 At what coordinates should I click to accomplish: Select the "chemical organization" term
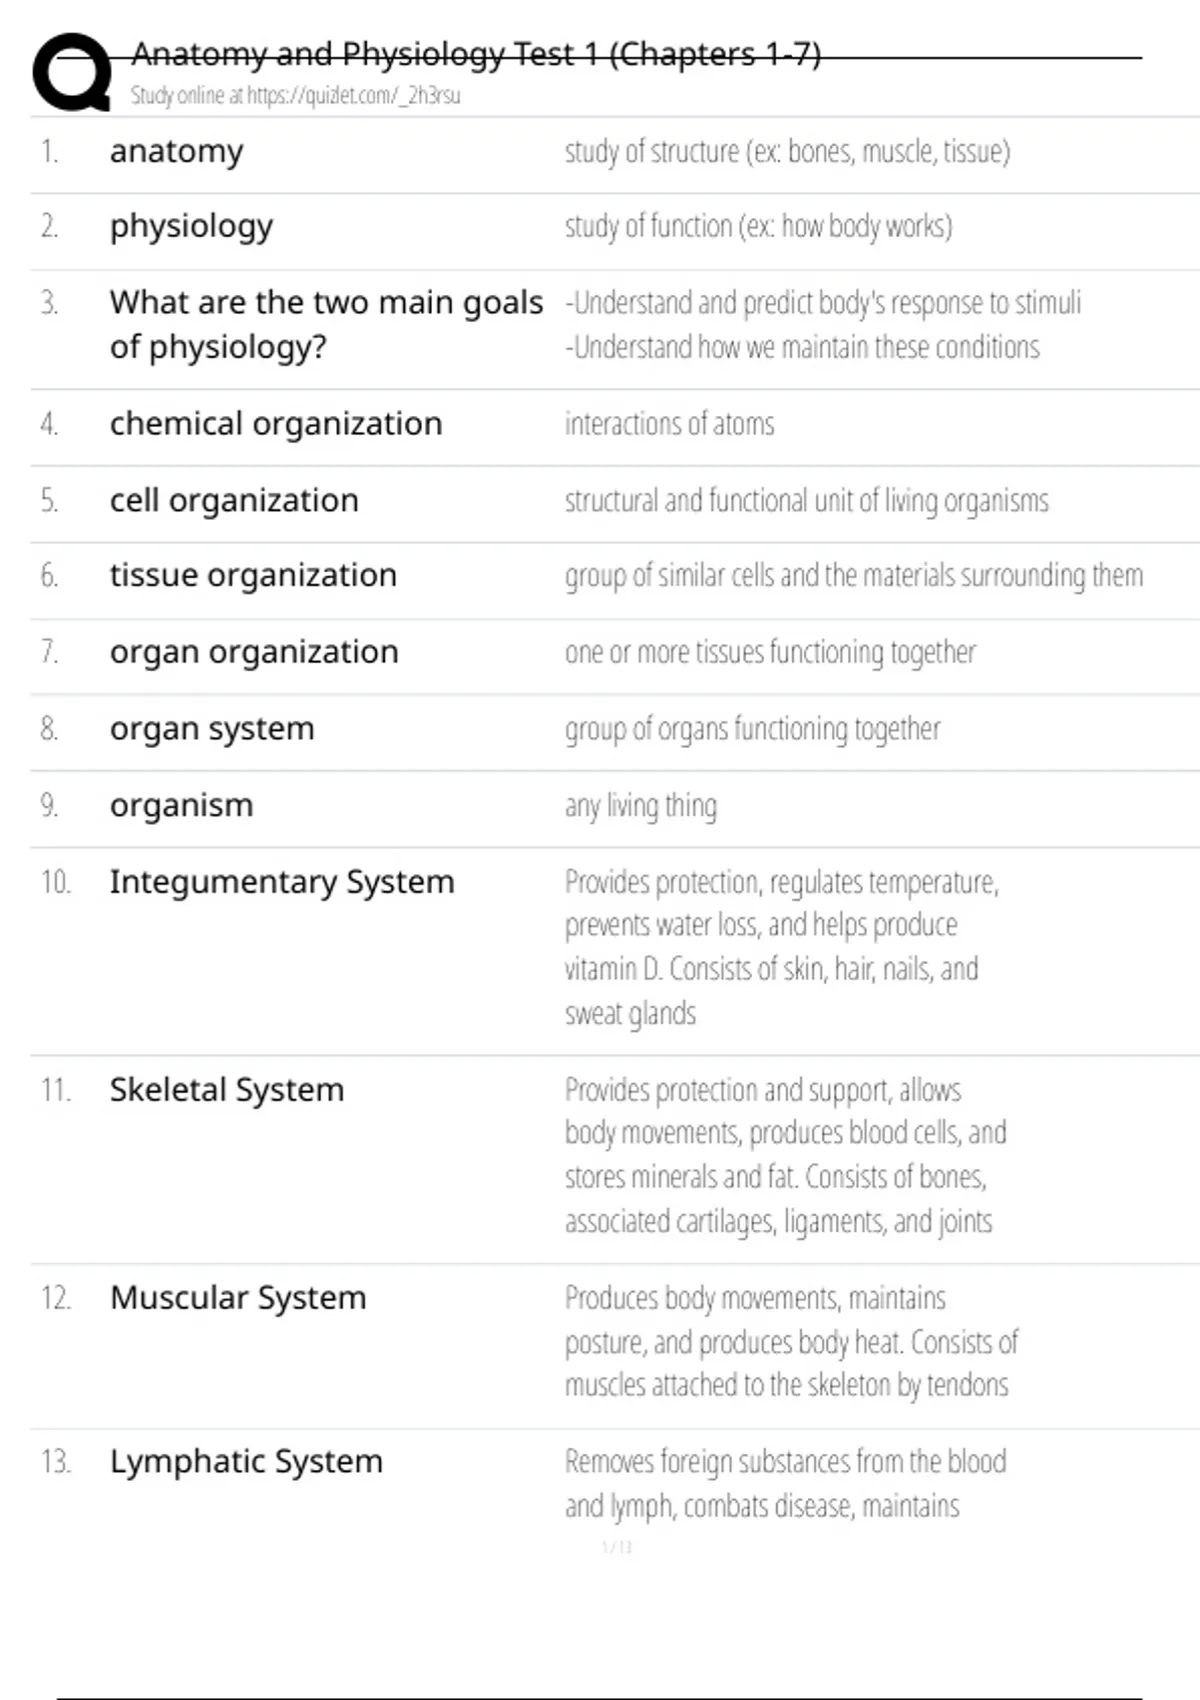coord(276,423)
